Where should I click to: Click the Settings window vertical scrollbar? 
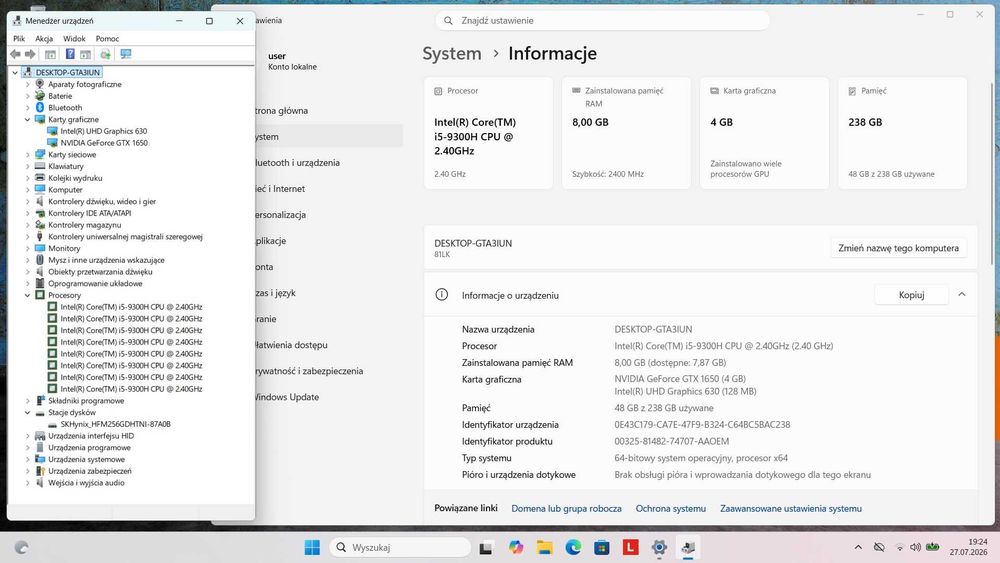coord(992,173)
